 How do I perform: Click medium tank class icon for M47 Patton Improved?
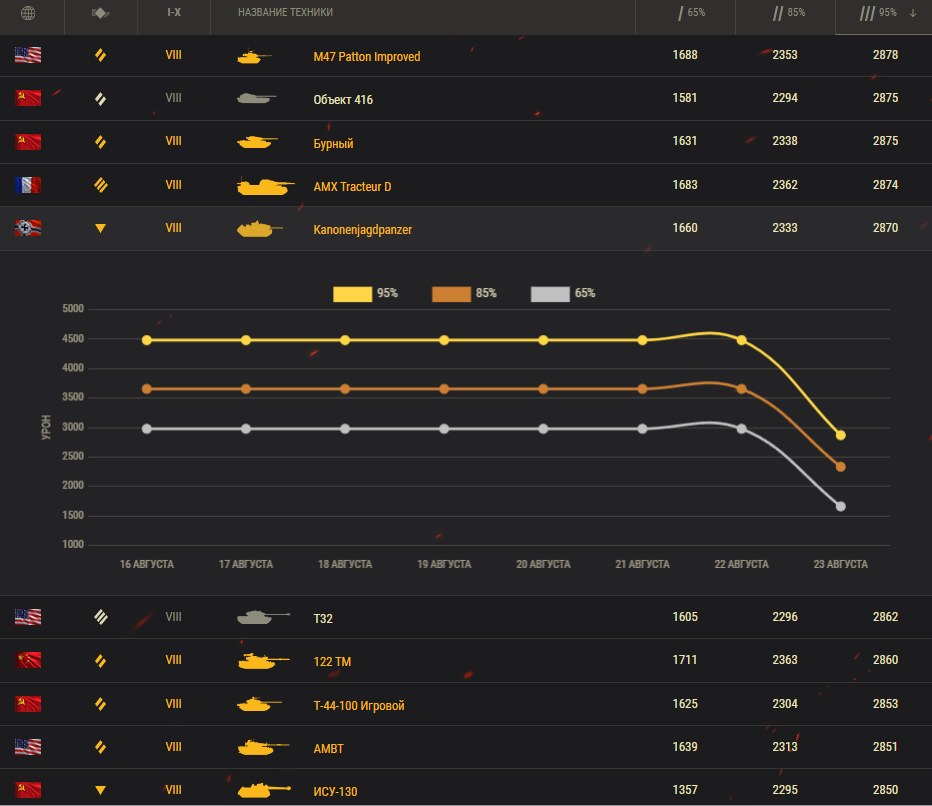(100, 55)
